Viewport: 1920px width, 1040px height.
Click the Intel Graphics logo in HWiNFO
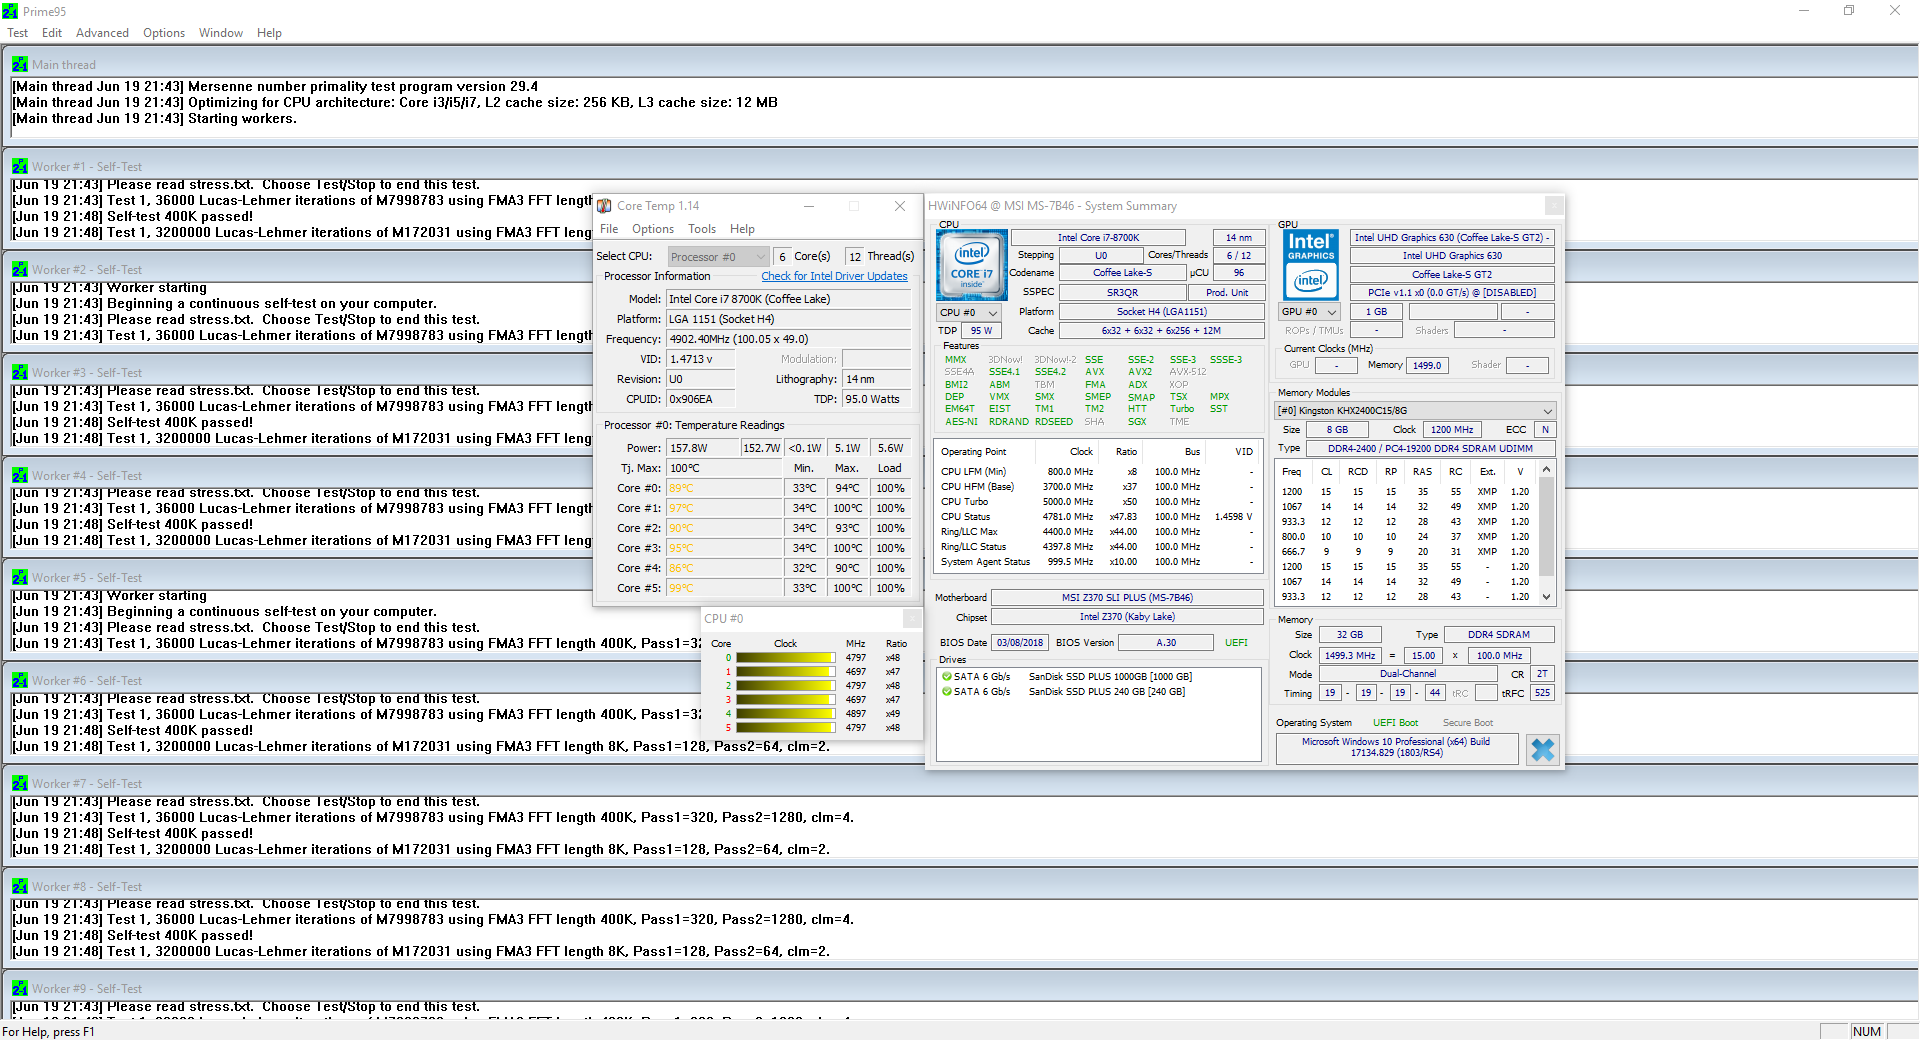[1311, 265]
